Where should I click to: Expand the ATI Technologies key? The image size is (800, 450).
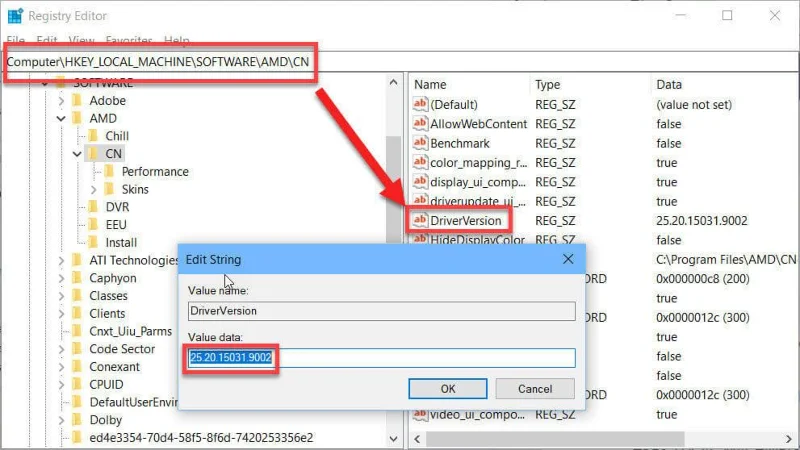coord(61,261)
